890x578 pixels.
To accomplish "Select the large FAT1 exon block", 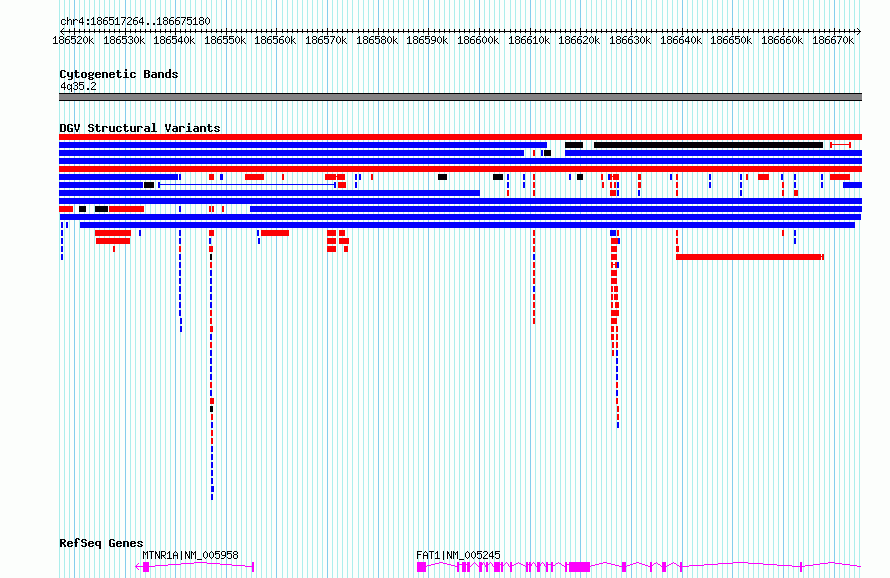I will [x=580, y=567].
